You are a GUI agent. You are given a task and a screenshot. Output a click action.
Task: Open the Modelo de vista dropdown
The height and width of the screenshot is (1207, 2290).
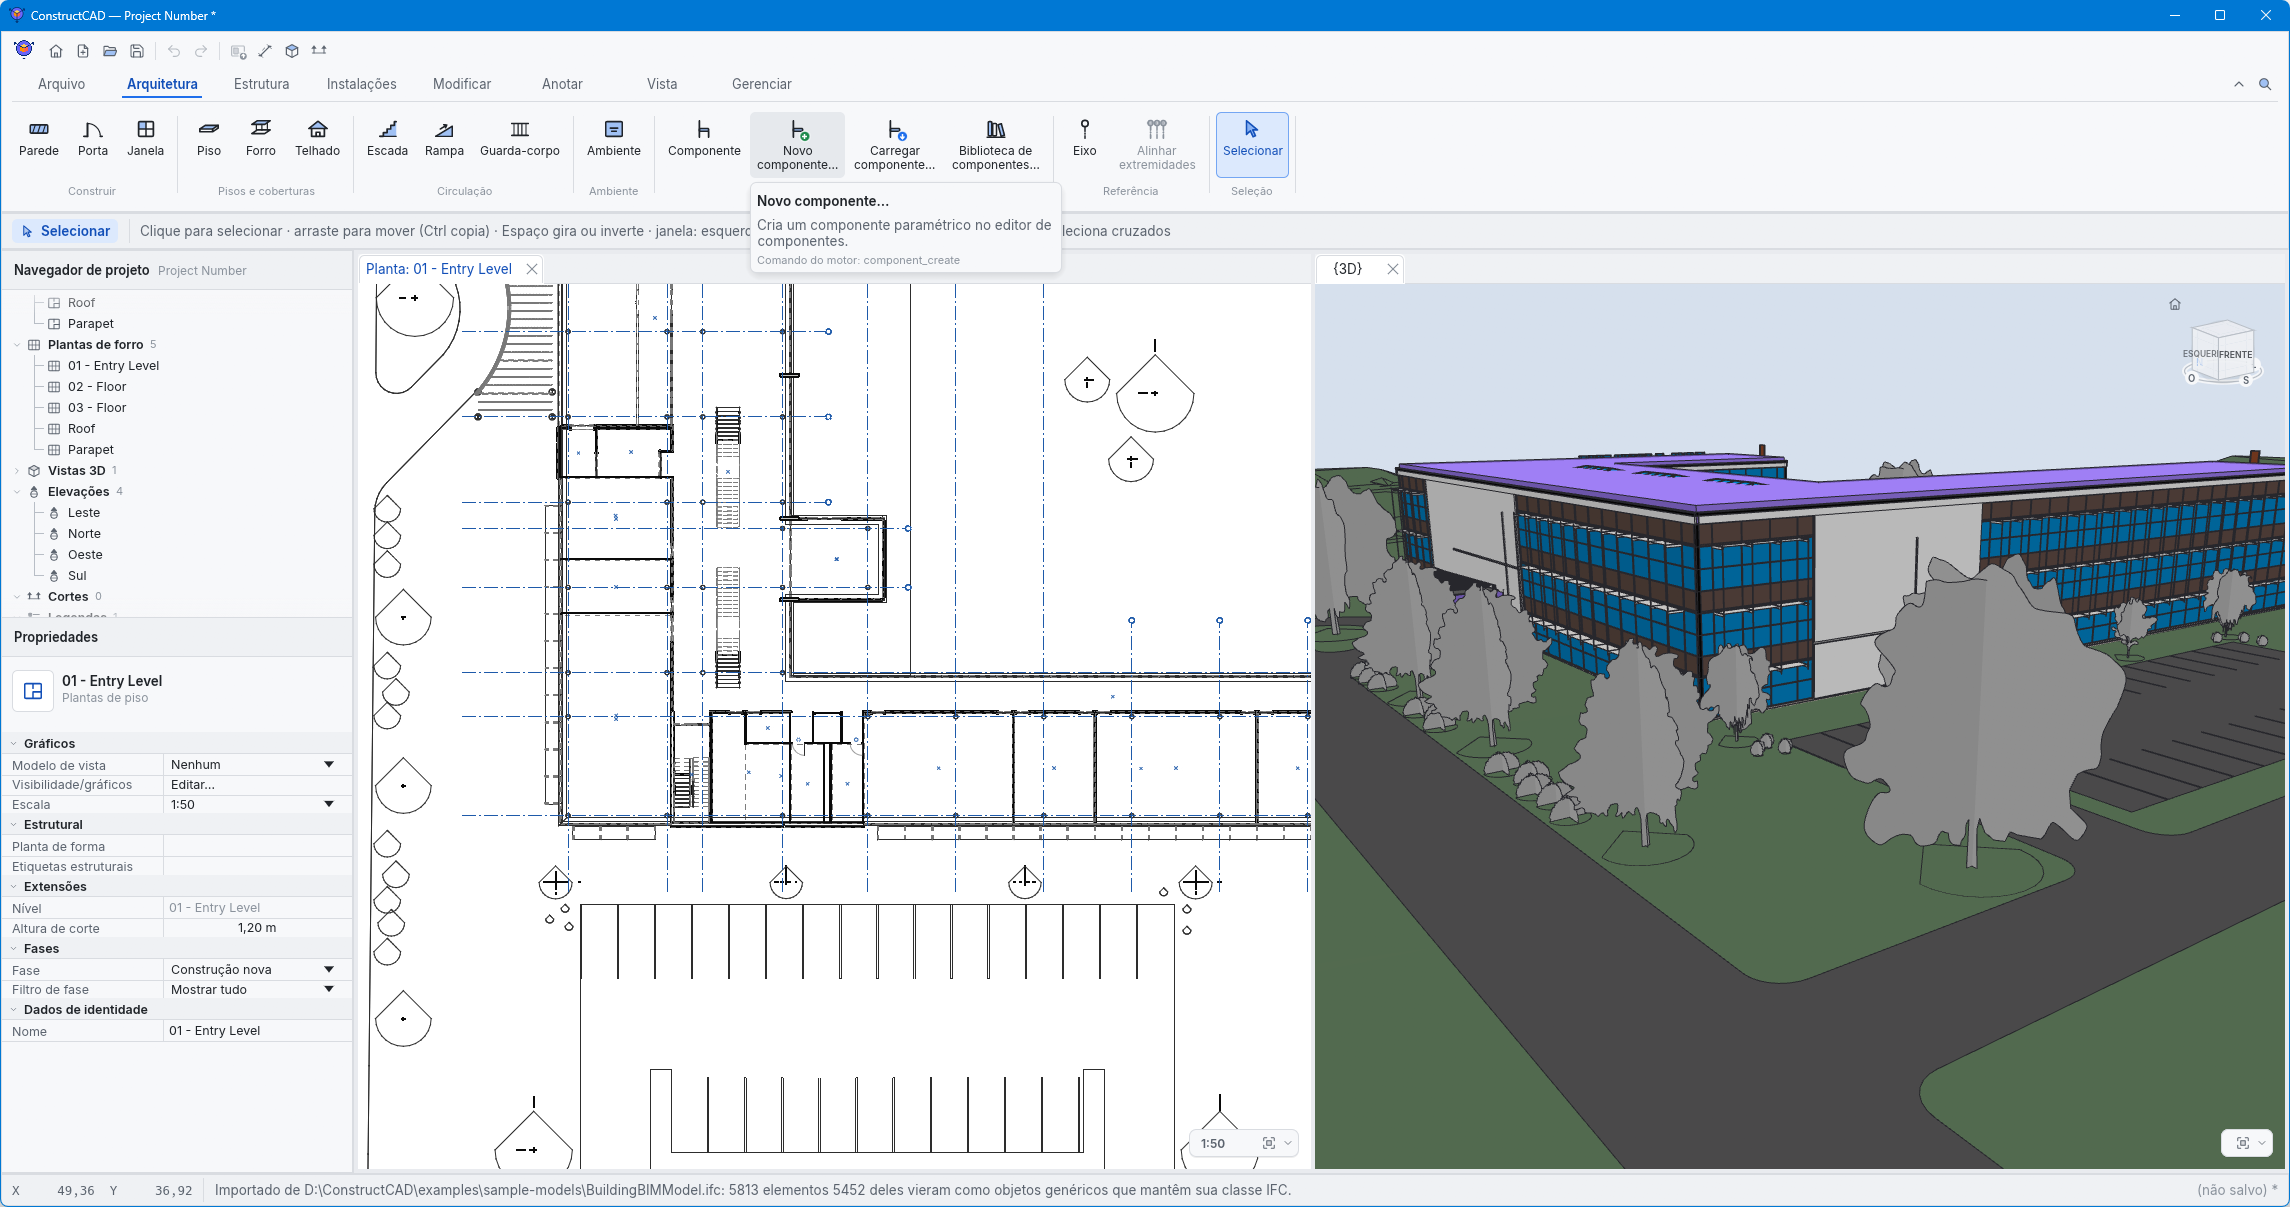[x=257, y=764]
